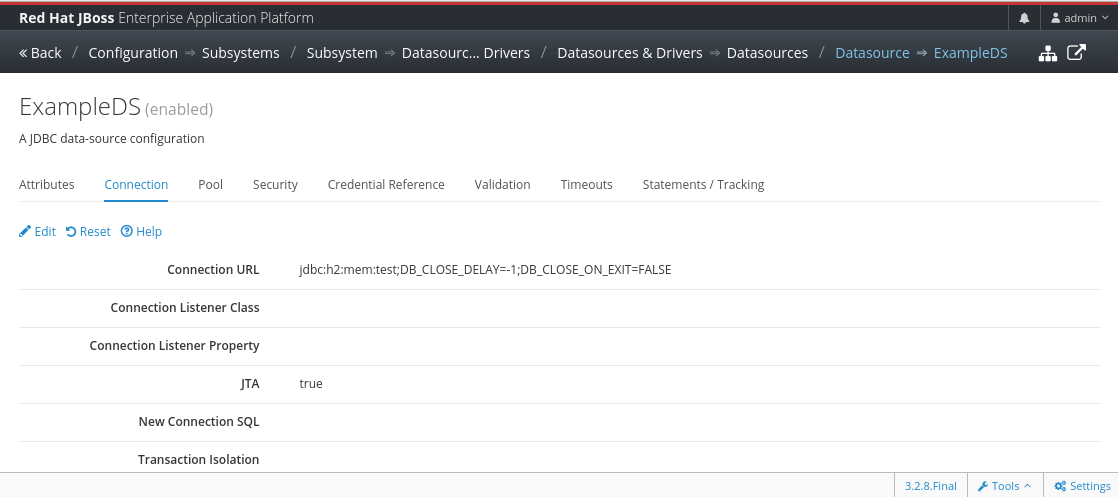
Task: Click the Subsystems breadcrumb entry
Action: 240,53
